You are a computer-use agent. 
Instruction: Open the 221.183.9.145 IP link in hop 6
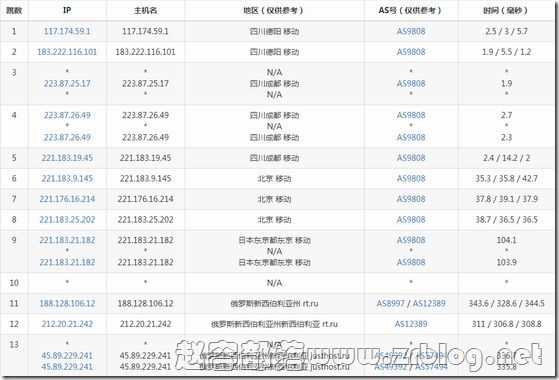click(x=67, y=179)
